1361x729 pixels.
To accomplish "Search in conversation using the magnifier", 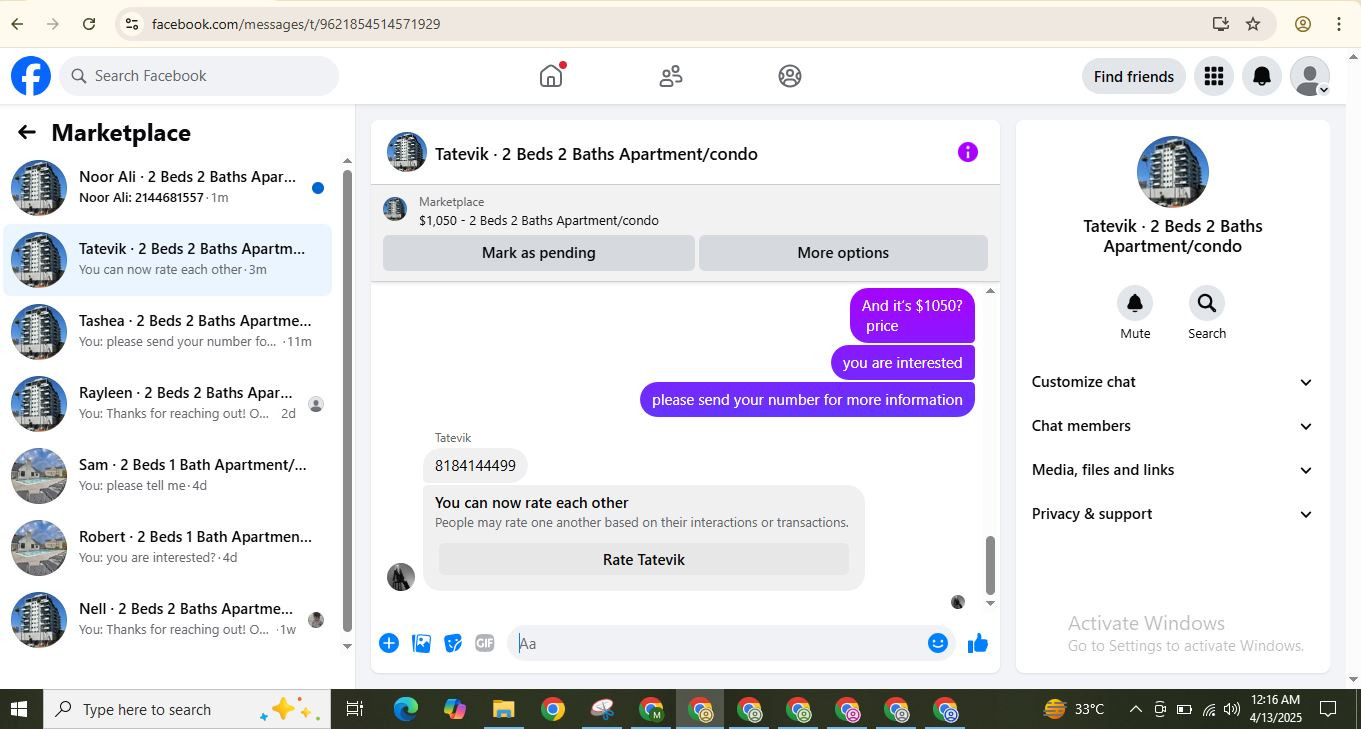I will (1207, 303).
